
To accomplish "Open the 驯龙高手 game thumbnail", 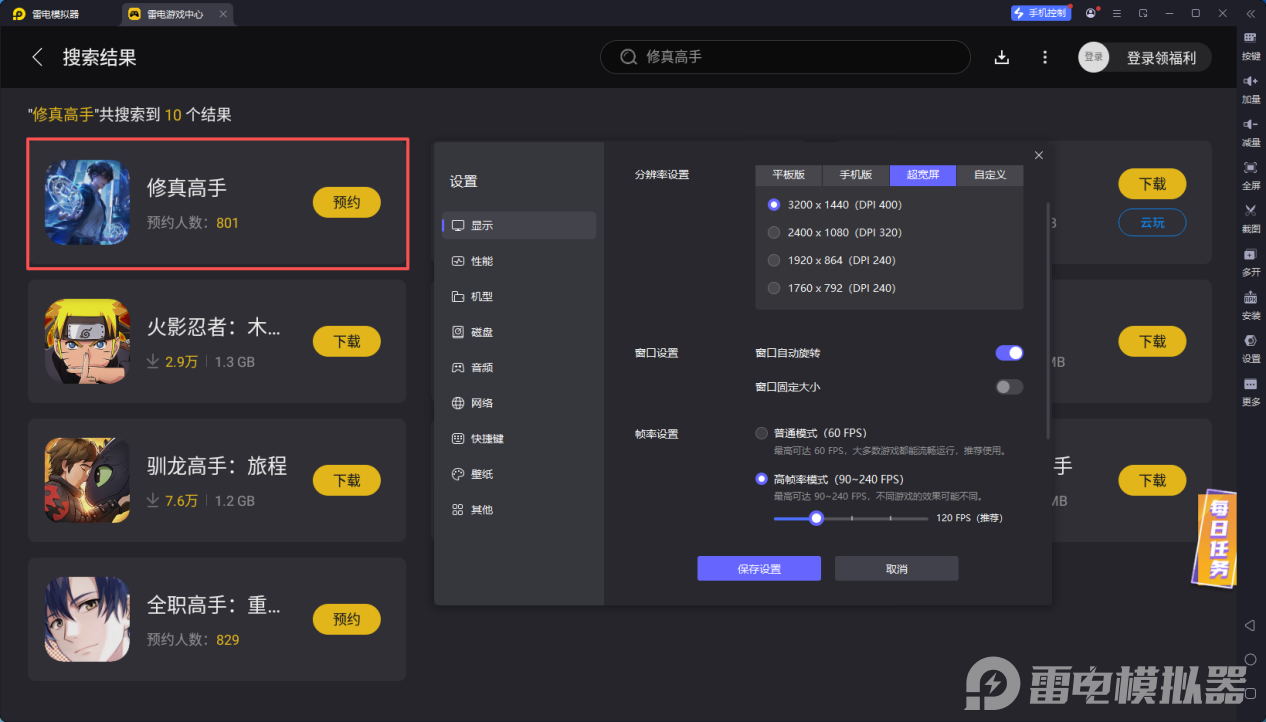I will (x=87, y=480).
